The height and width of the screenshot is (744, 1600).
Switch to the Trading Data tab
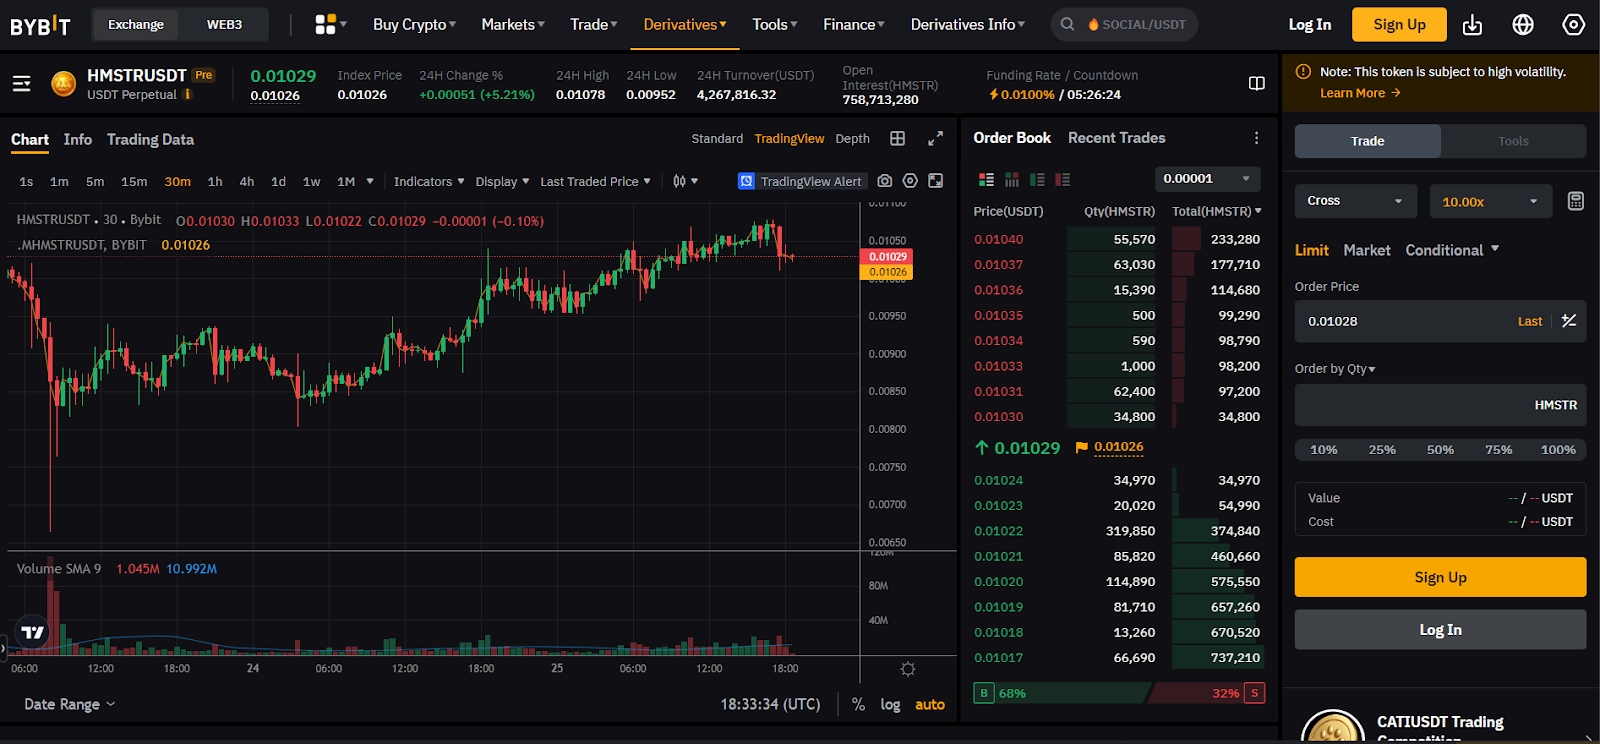tap(150, 139)
